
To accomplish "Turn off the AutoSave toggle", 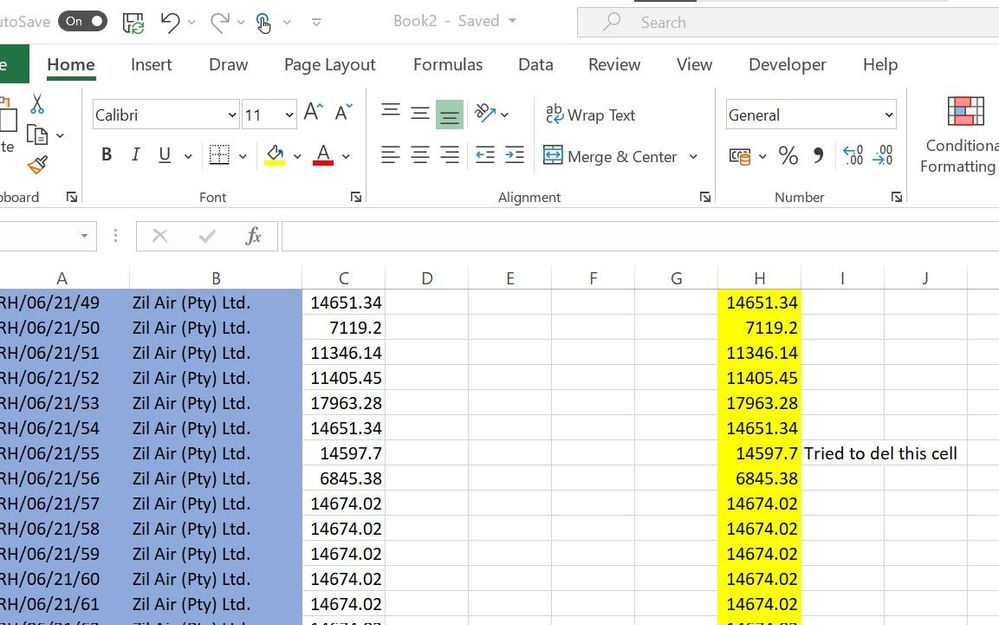I will 82,21.
